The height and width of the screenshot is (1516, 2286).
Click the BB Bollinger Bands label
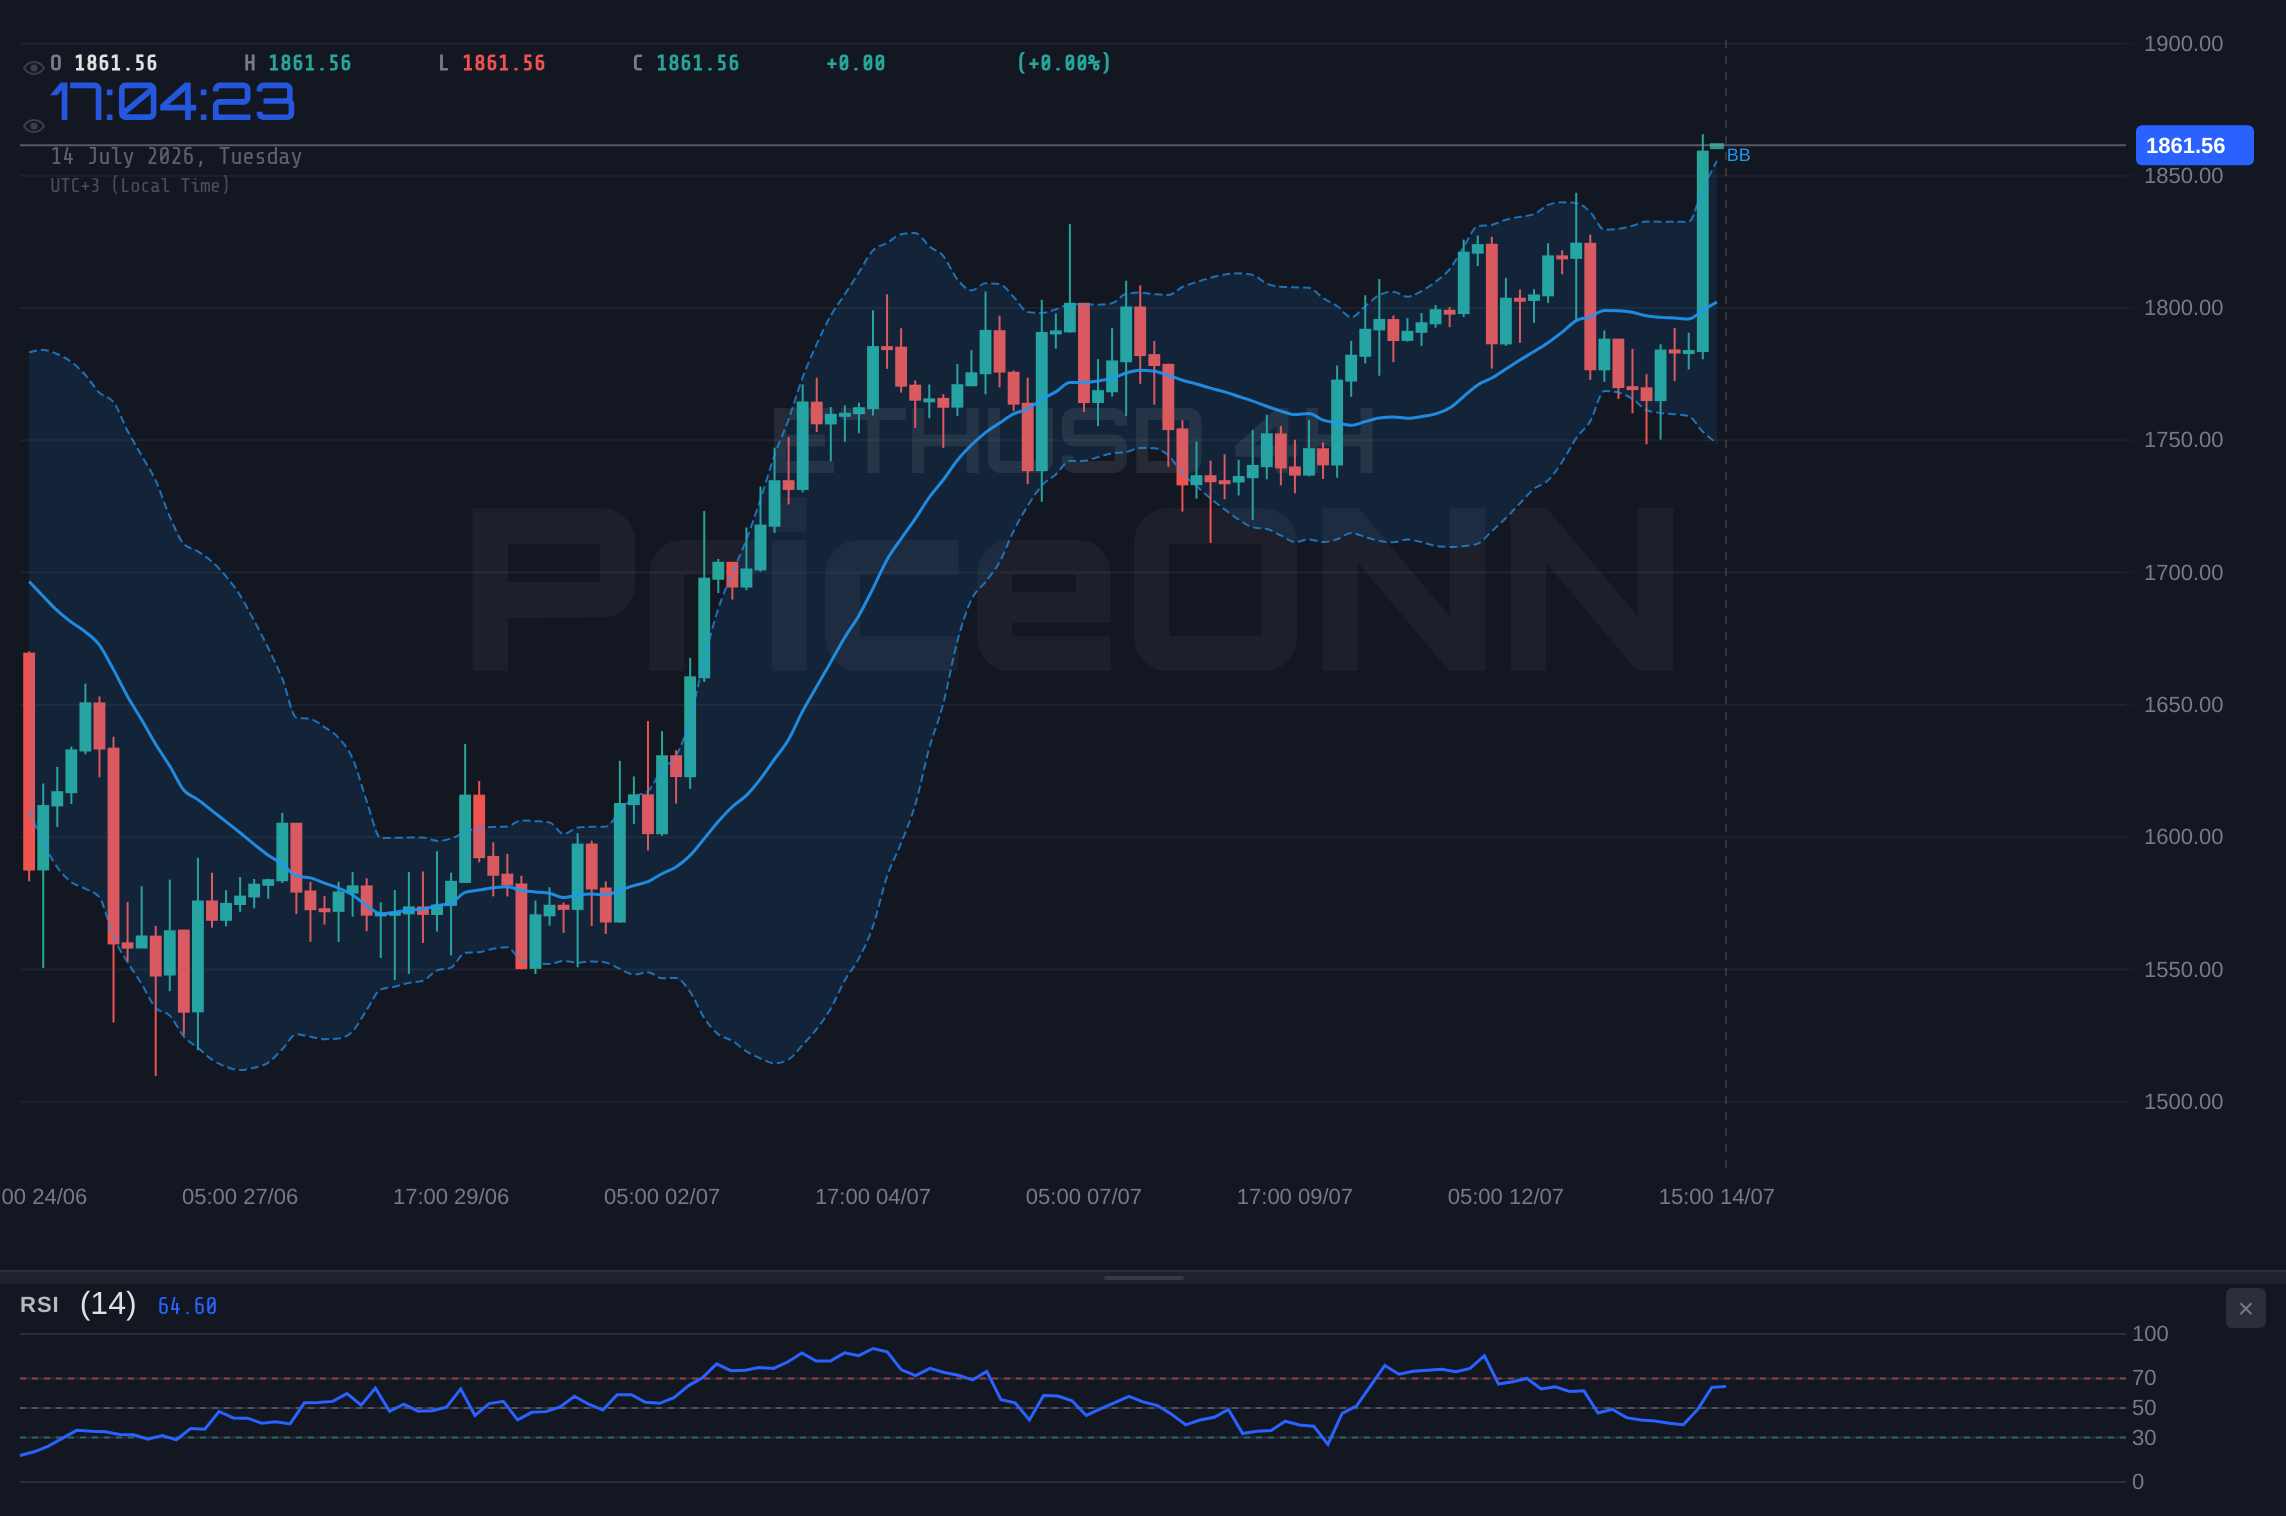[x=1738, y=155]
